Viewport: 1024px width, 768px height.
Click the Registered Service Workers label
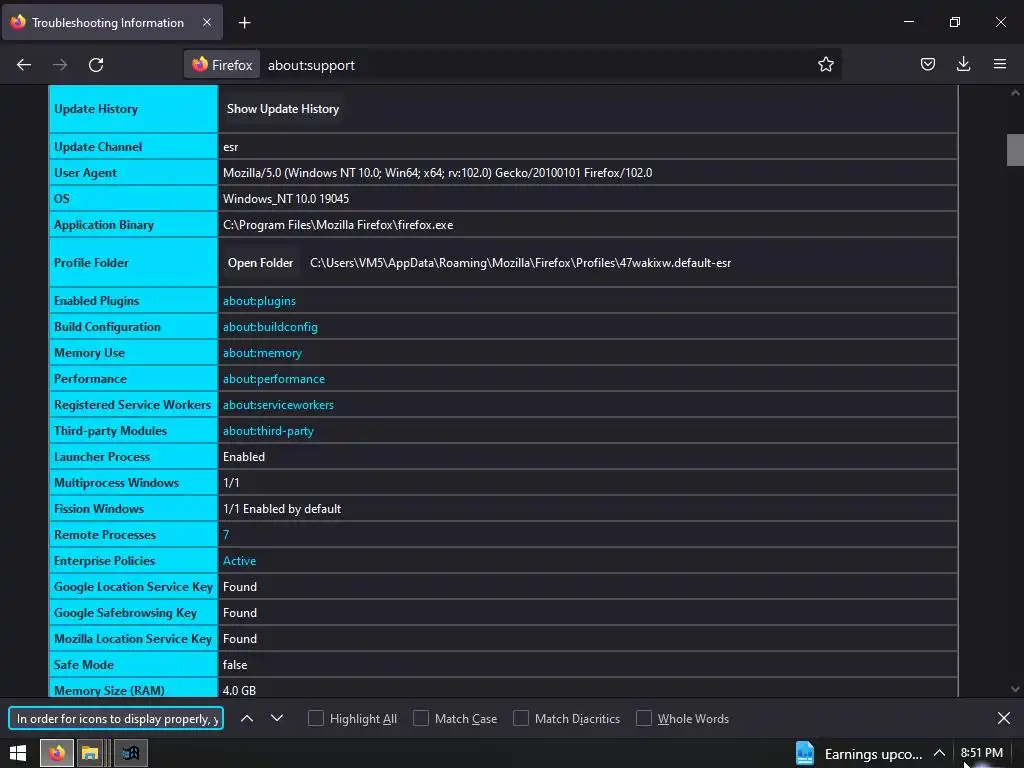(x=133, y=405)
